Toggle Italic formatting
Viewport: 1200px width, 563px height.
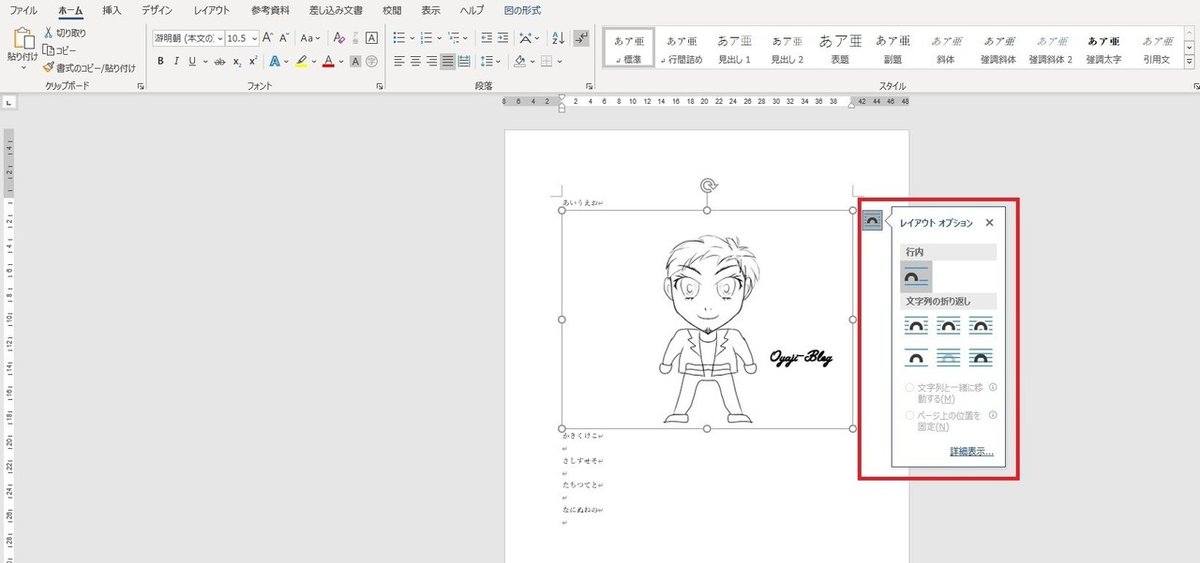pyautogui.click(x=177, y=61)
